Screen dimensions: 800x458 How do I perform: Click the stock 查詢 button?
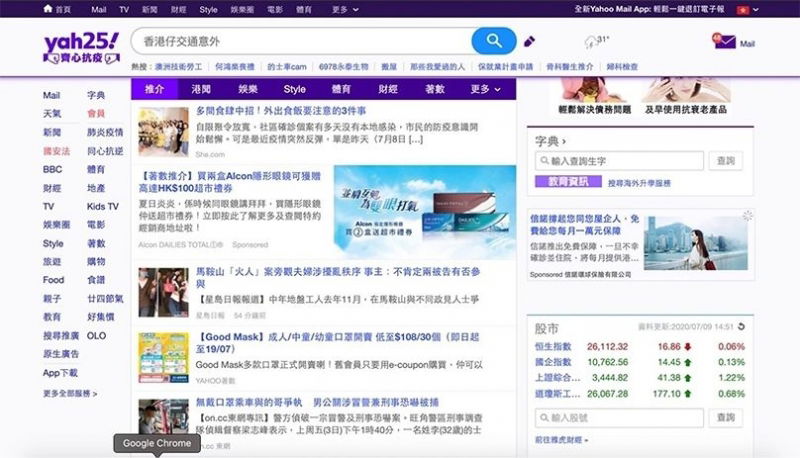(726, 418)
